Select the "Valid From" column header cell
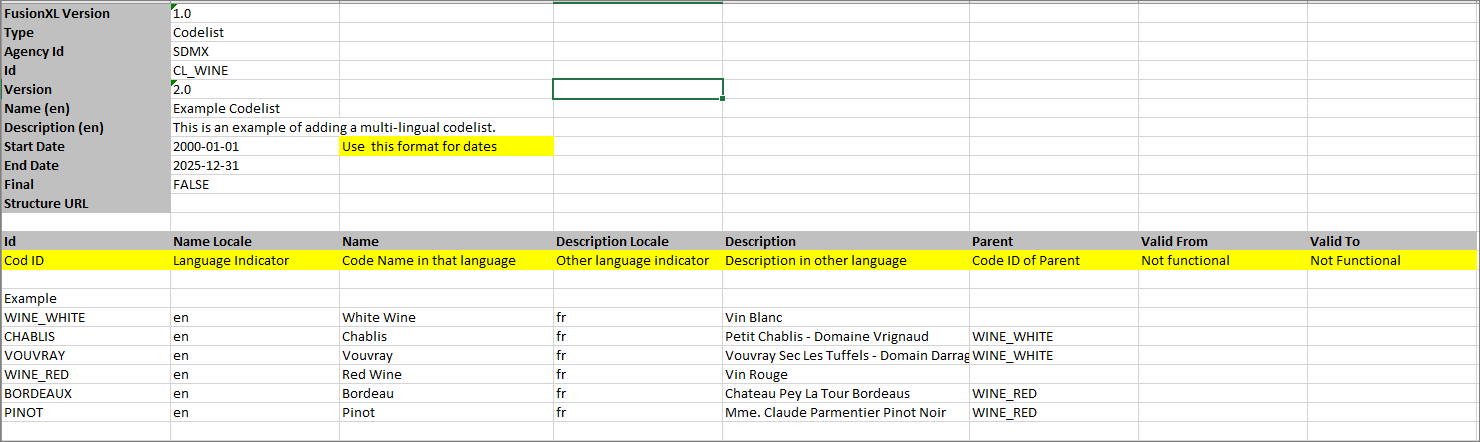 click(x=1221, y=242)
